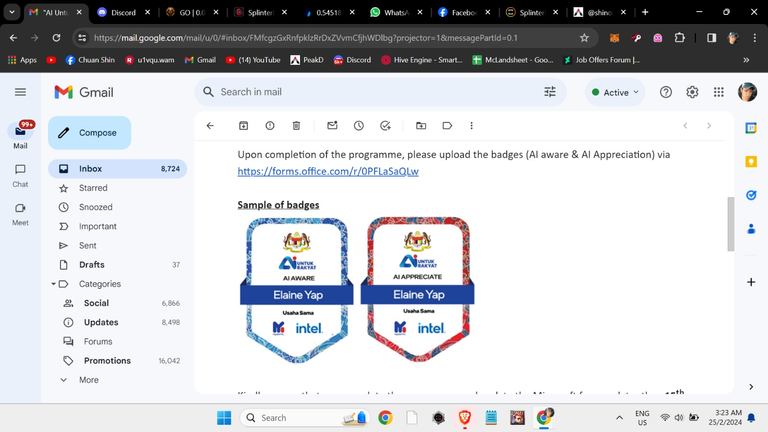Open more email actions menu
Screen dimensions: 768x432
click(x=472, y=126)
